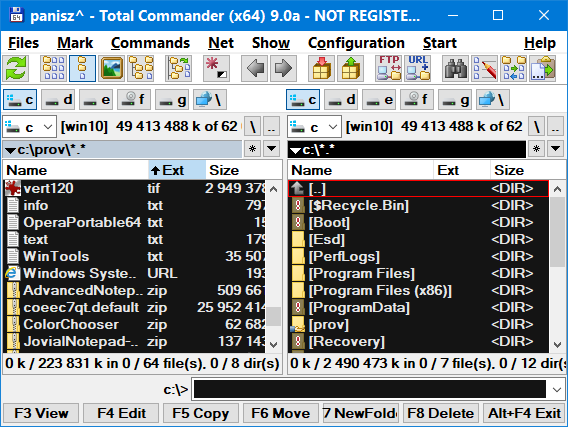Select the [prov] folder in right panel
The height and width of the screenshot is (427, 568).
[x=418, y=325]
